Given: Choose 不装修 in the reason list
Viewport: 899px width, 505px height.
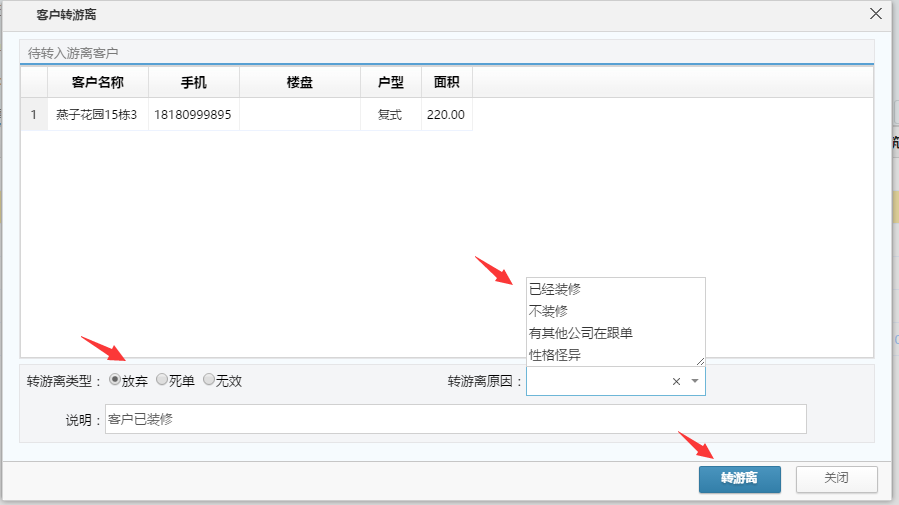Looking at the screenshot, I should point(548,311).
